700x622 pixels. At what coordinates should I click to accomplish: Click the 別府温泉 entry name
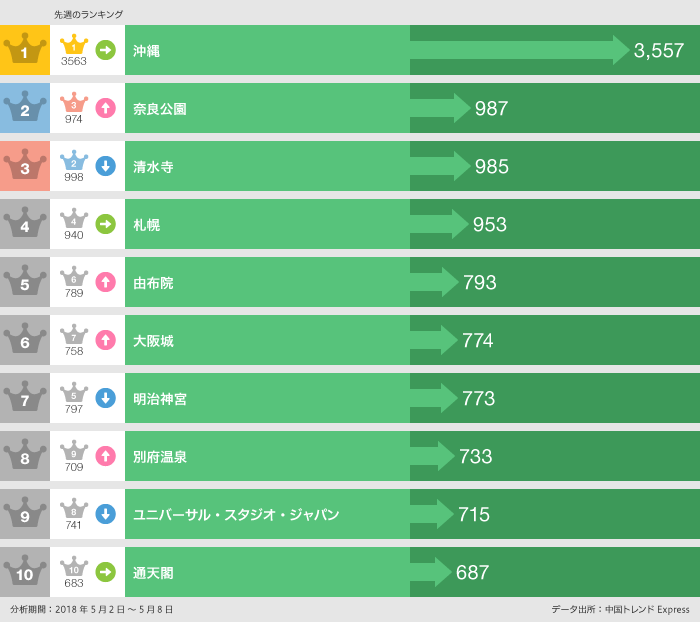[160, 457]
